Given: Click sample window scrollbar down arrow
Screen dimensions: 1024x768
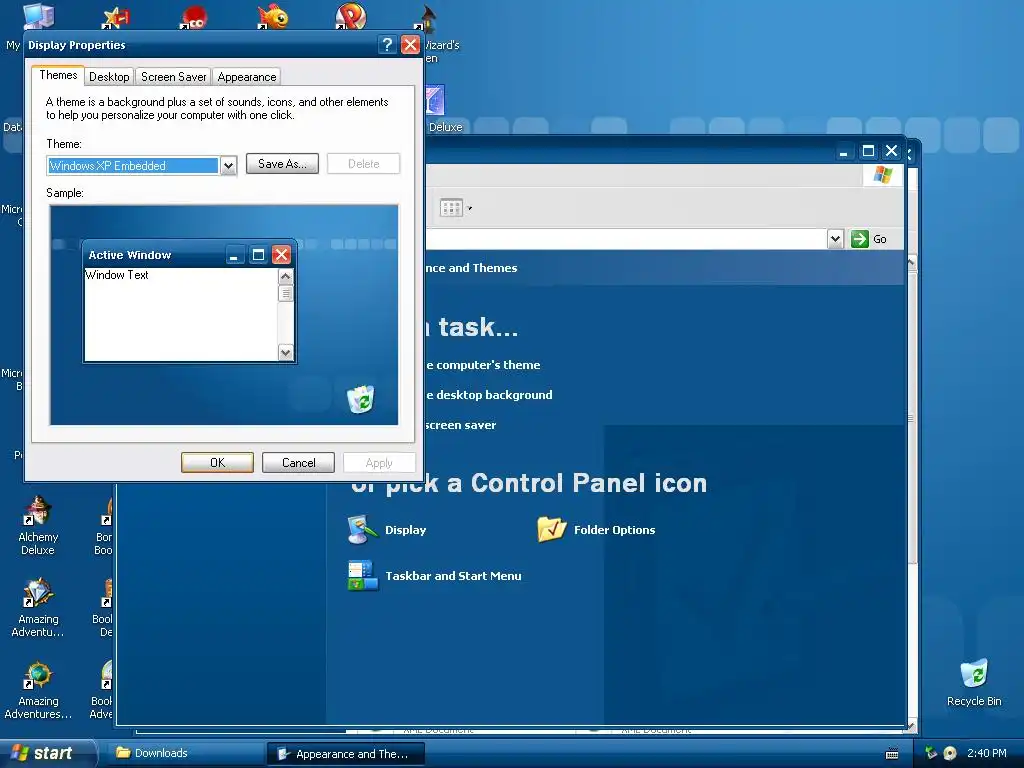Looking at the screenshot, I should coord(285,353).
